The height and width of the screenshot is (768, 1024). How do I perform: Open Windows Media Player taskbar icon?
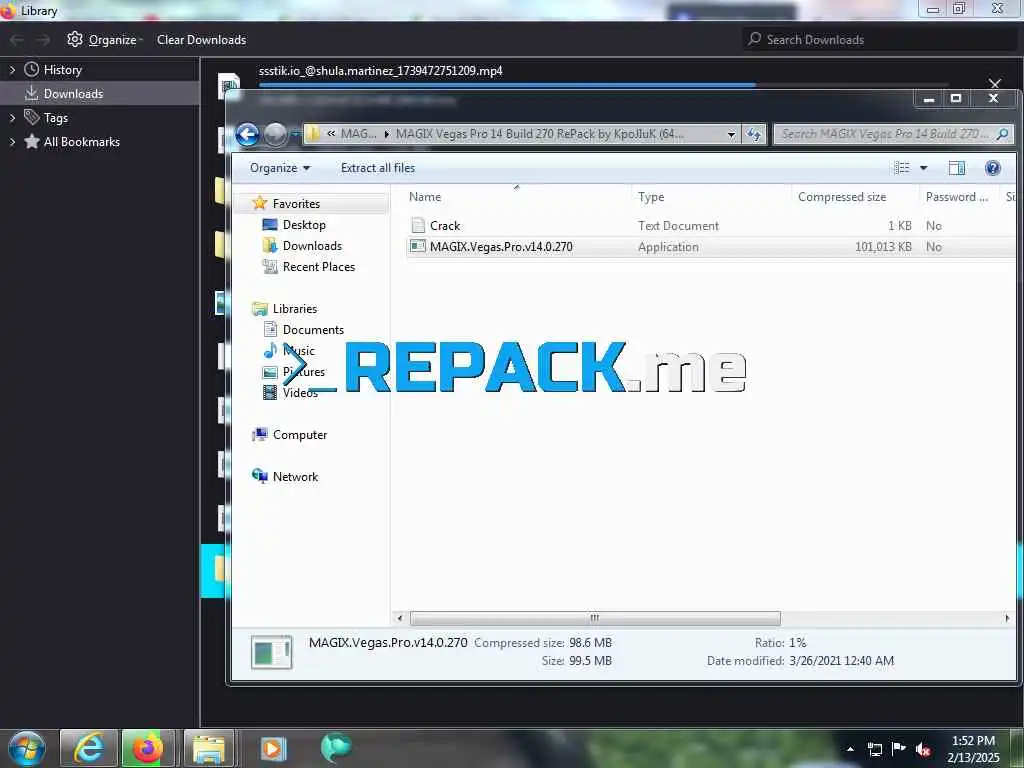click(273, 748)
